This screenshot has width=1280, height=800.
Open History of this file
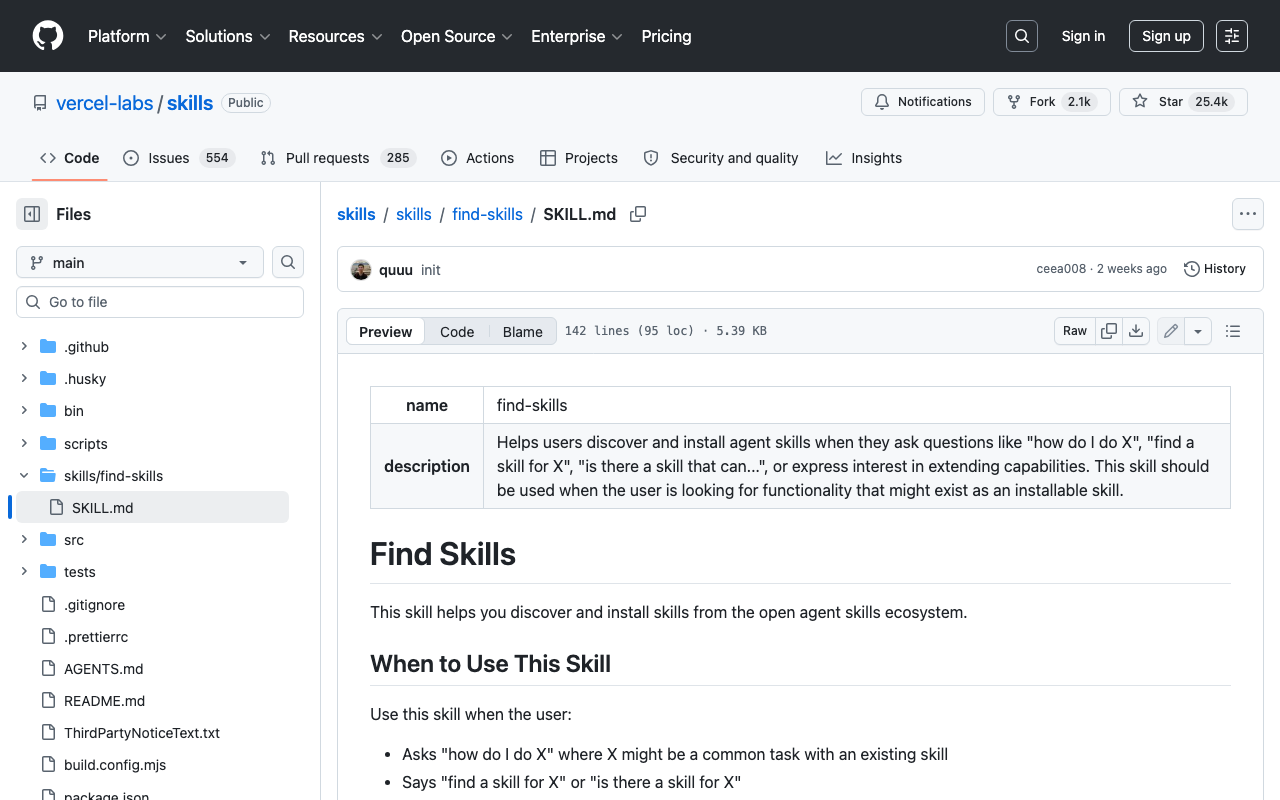pos(1215,269)
